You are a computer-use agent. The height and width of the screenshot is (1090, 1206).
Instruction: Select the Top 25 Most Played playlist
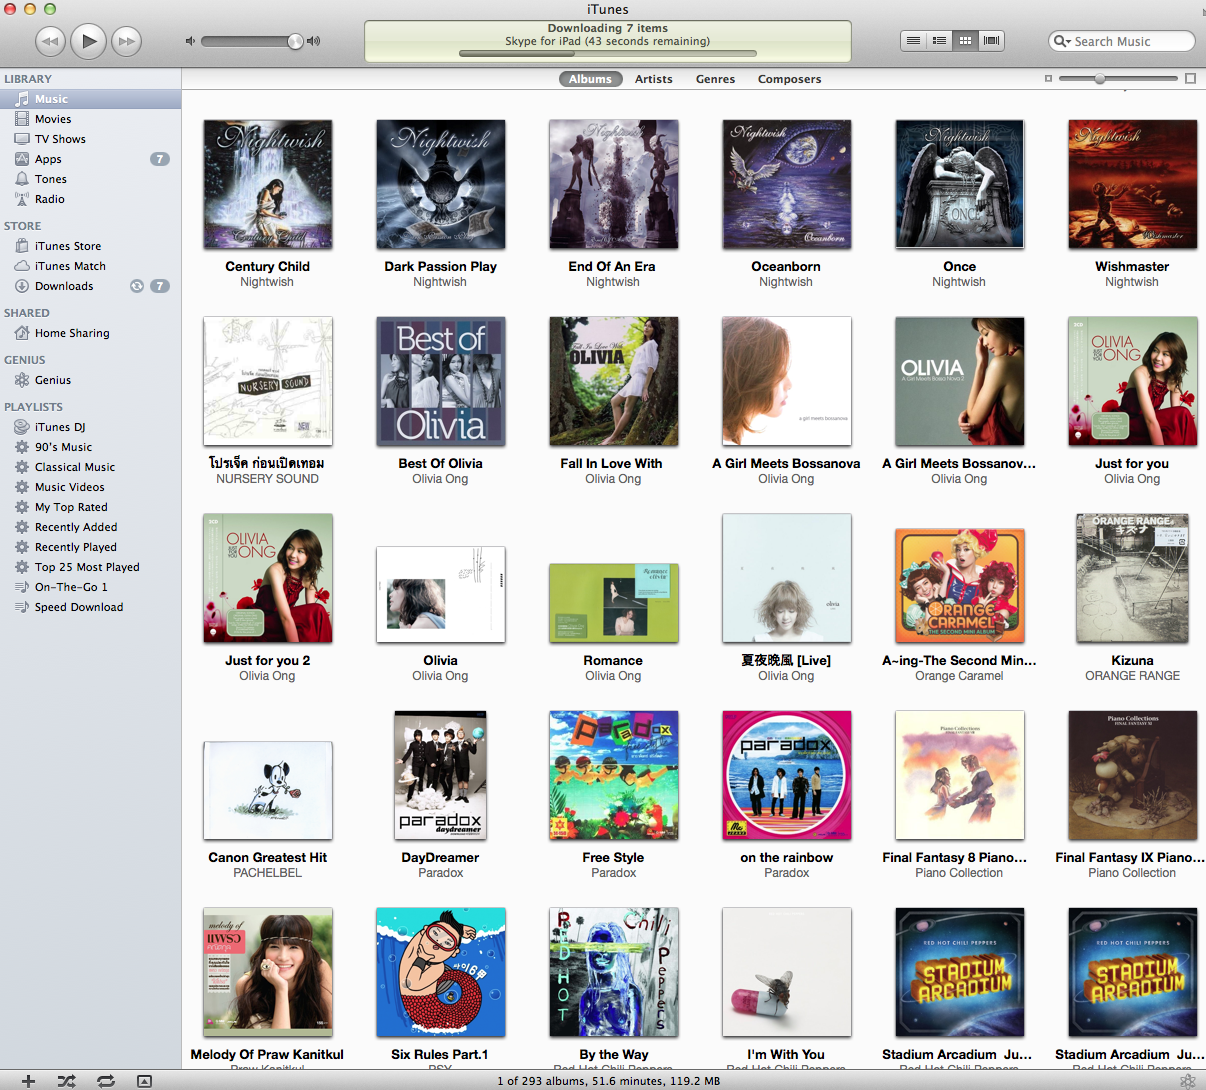pyautogui.click(x=90, y=567)
